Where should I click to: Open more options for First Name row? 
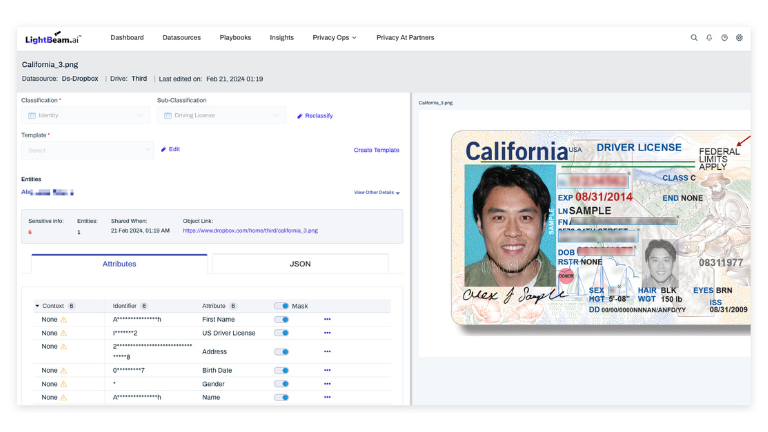click(327, 319)
